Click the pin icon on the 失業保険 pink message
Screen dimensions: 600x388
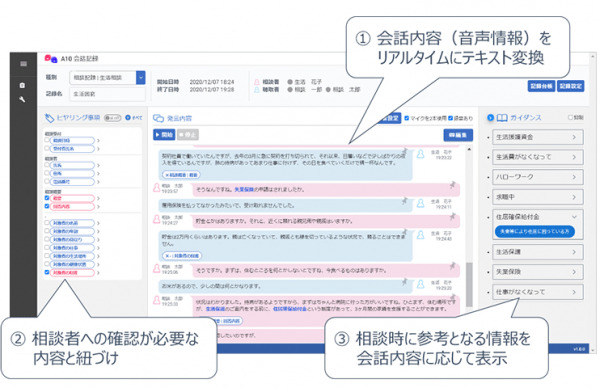pyautogui.click(x=453, y=185)
